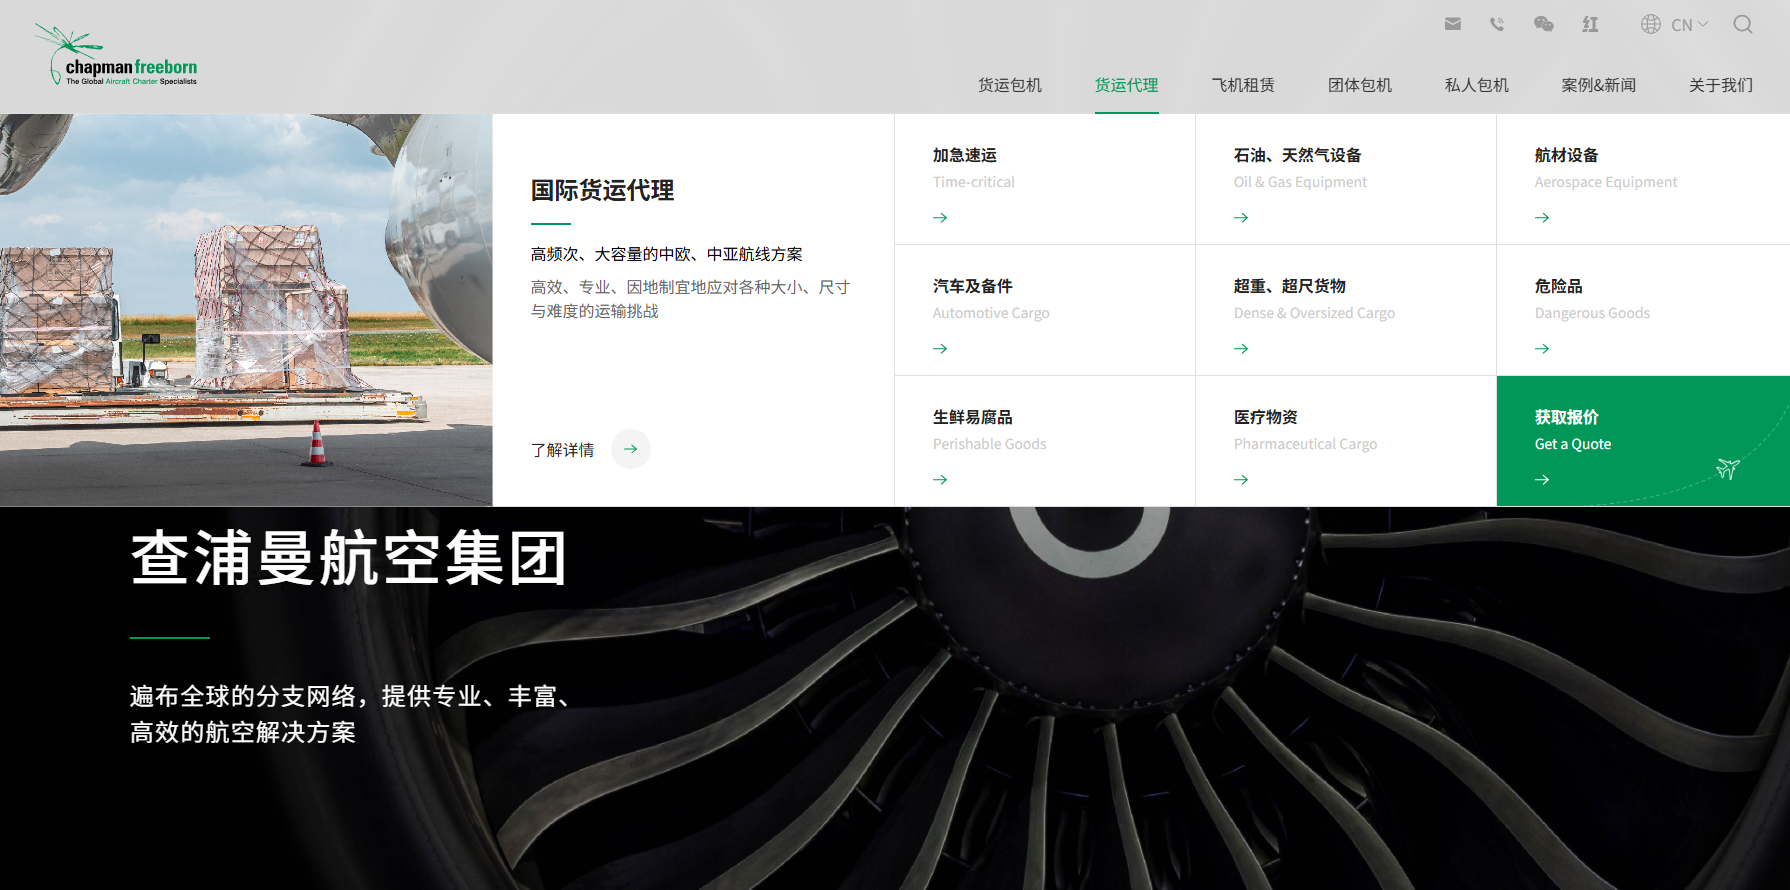Screen dimensions: 1790x890
Task: Expand the CN language dropdown
Action: coord(1676,25)
